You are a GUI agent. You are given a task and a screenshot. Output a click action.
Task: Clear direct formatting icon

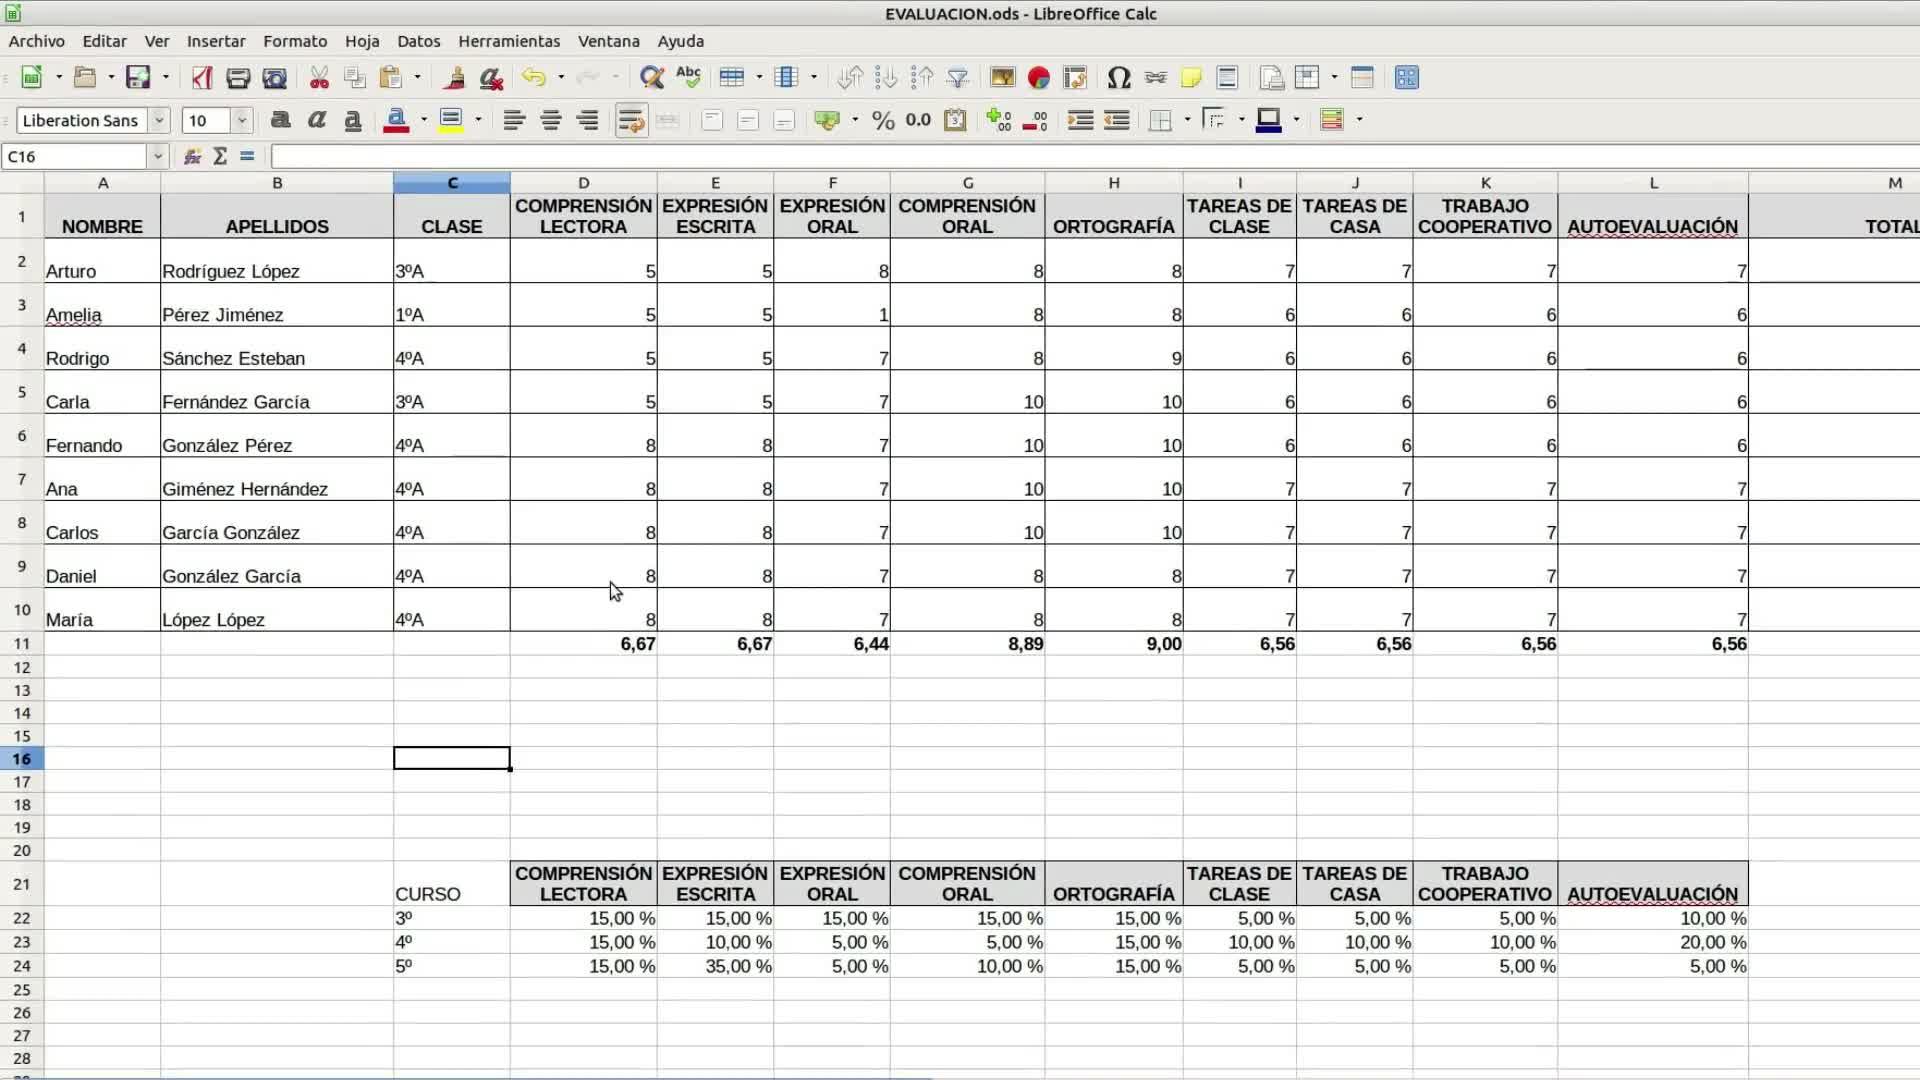[491, 78]
